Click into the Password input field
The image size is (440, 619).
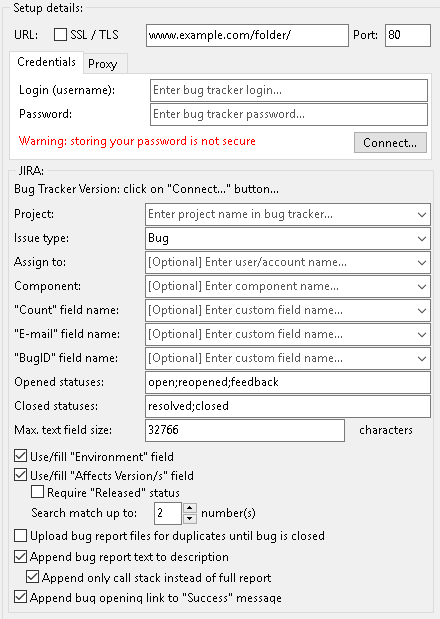click(289, 114)
